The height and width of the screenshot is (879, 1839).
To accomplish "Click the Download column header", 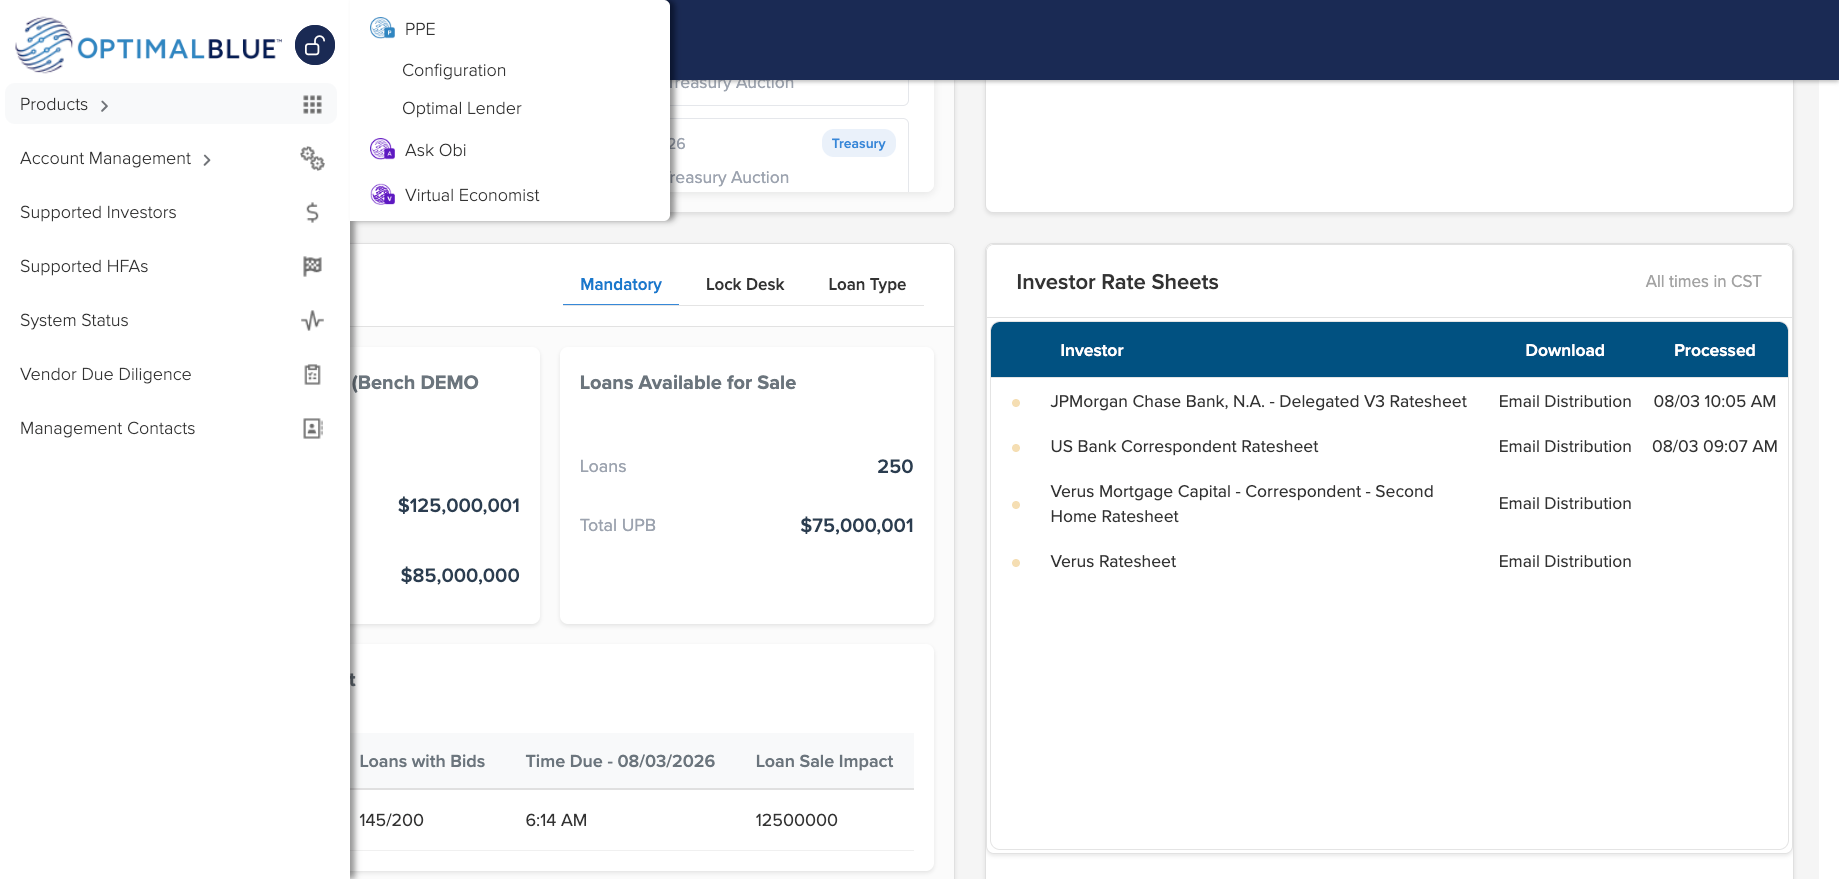I will click(1565, 350).
